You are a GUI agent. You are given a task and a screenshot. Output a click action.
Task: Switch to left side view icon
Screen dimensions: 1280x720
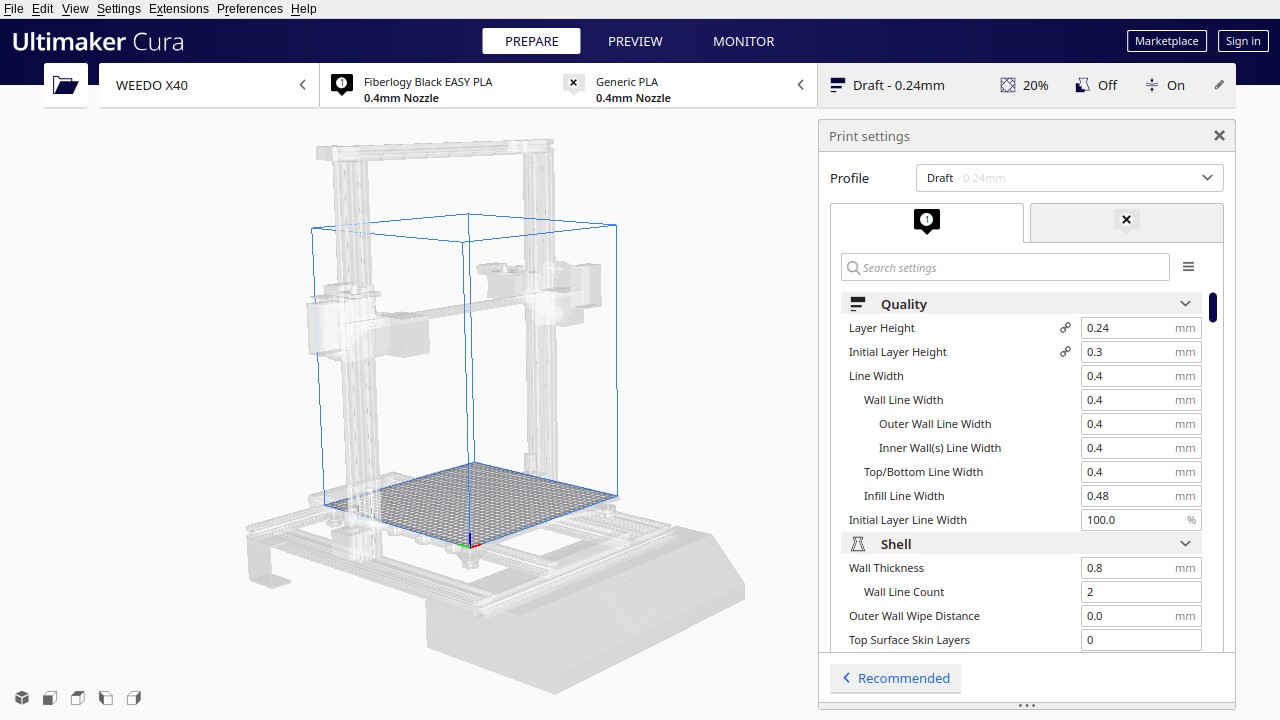pos(106,698)
